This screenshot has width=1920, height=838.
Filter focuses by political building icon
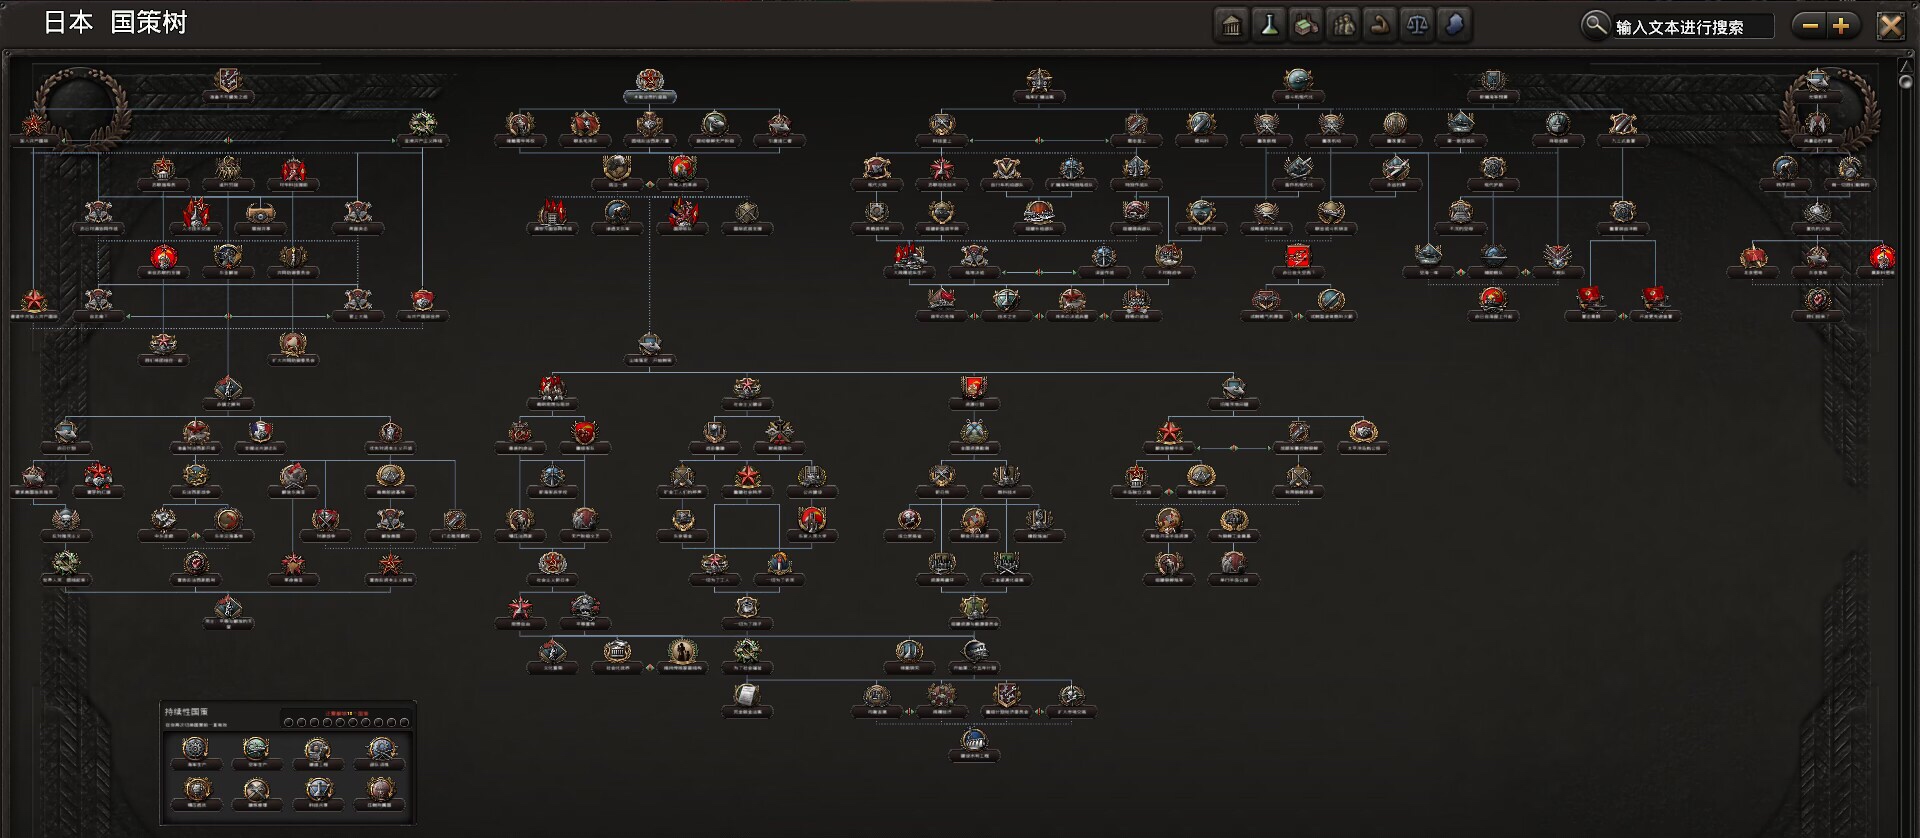1232,25
